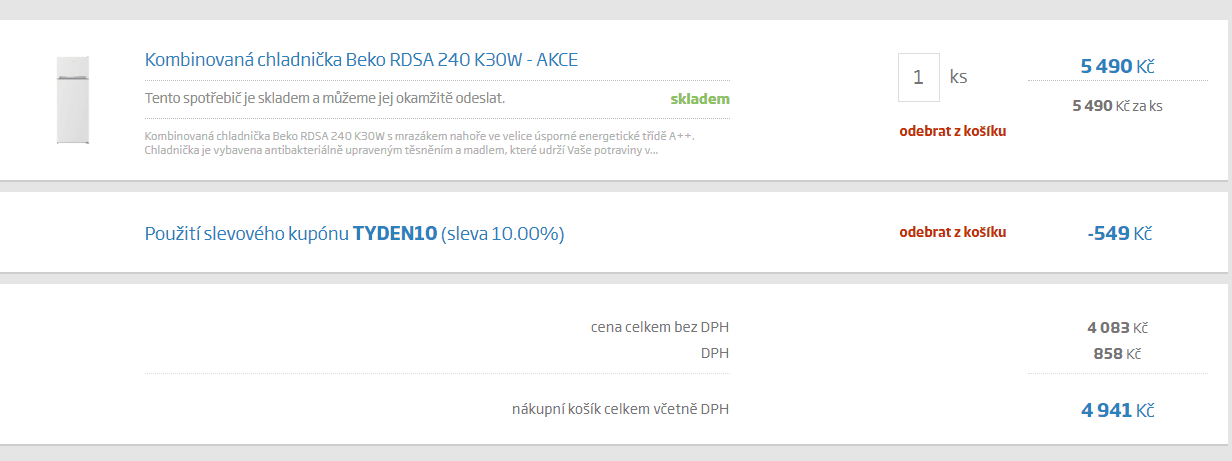Click the blue 5 490 Kč product price

point(1117,67)
